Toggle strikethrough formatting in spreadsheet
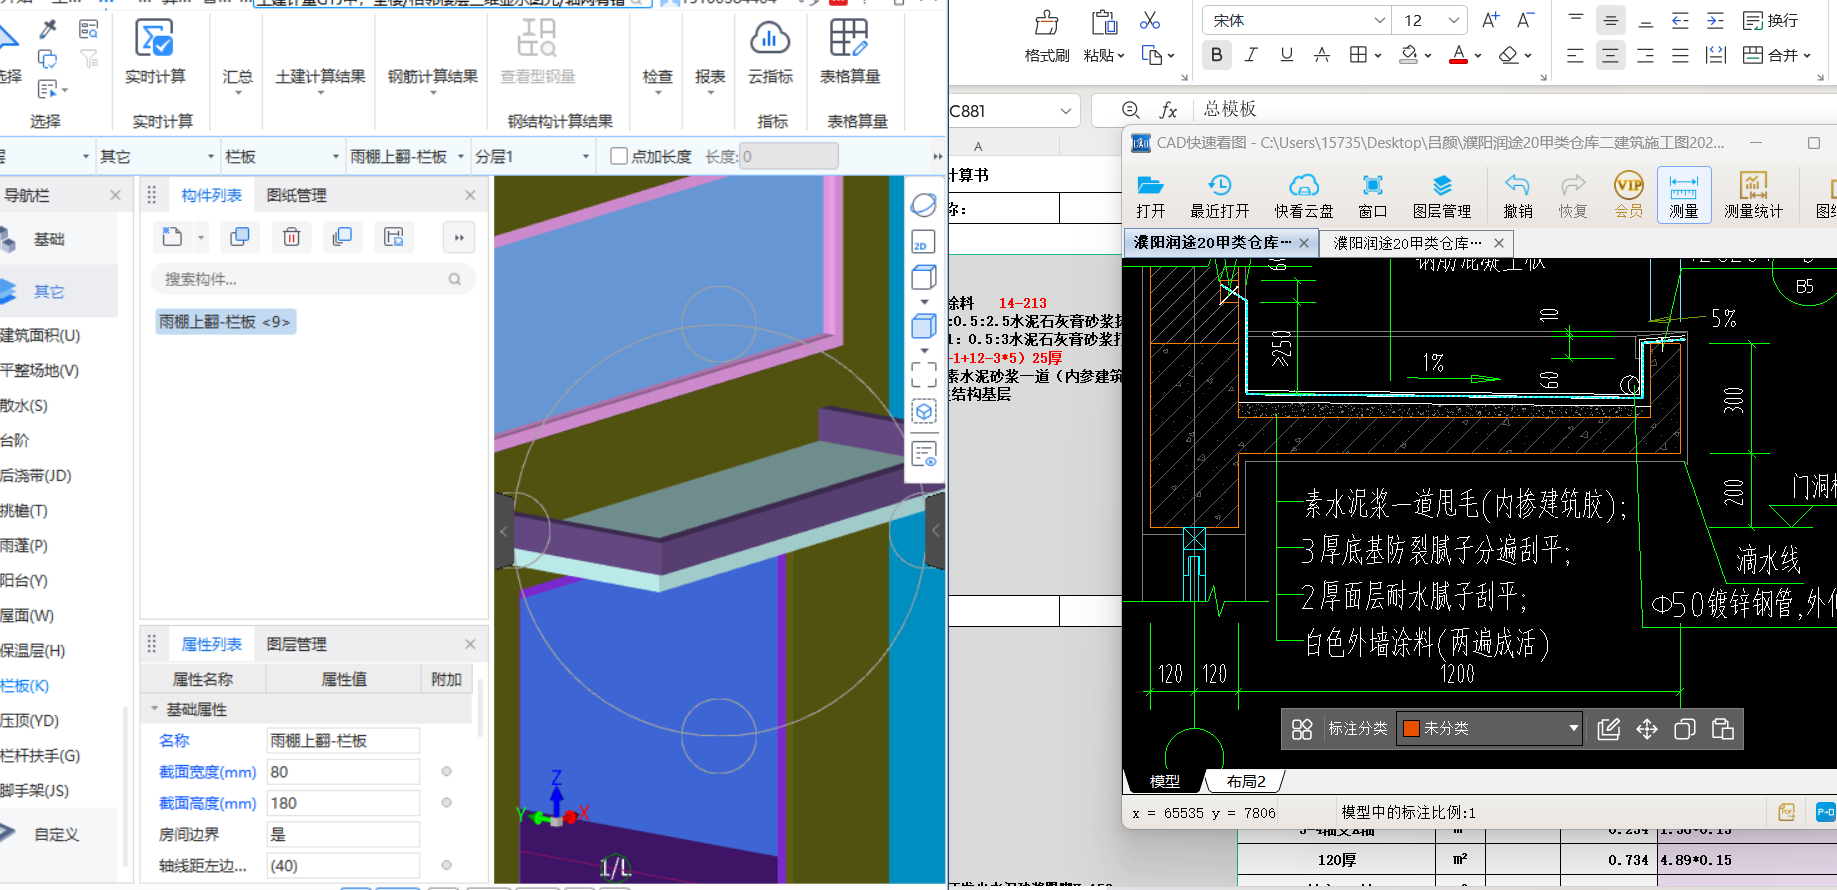The width and height of the screenshot is (1837, 890). tap(1321, 55)
